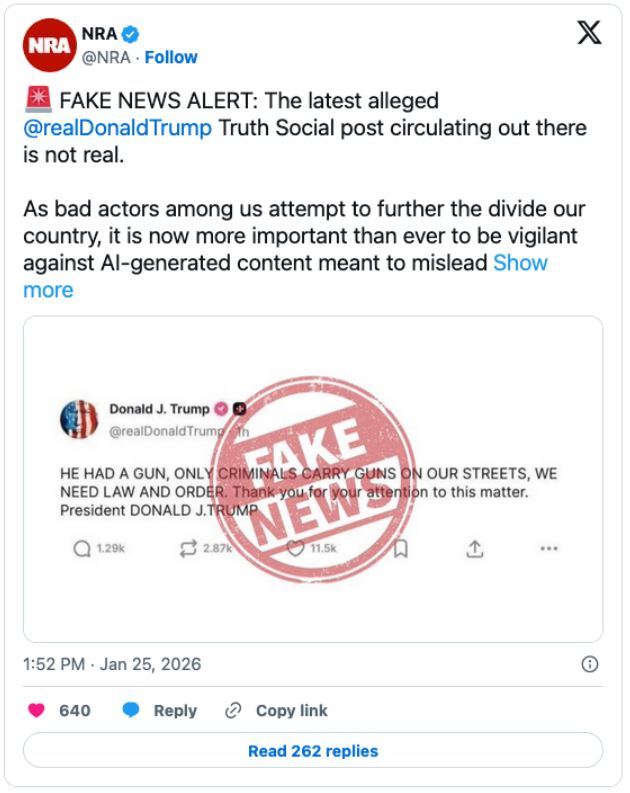Click the embedded post's share icon
Screen dimensions: 630x793
475,548
